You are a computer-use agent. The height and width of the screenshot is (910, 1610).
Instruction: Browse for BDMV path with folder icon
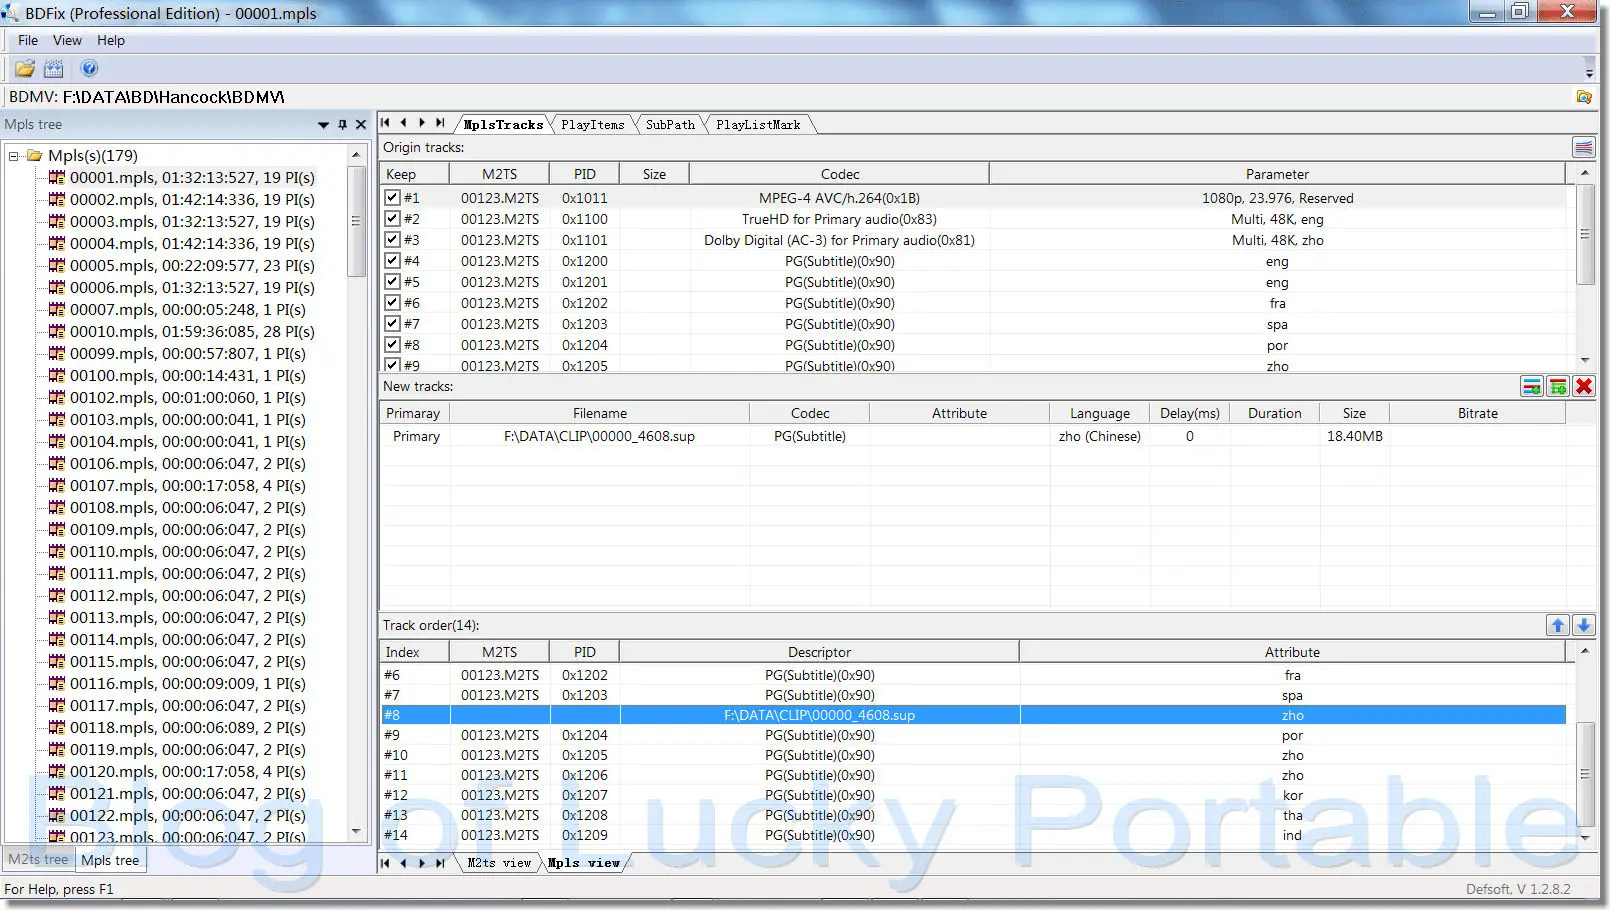(1584, 97)
